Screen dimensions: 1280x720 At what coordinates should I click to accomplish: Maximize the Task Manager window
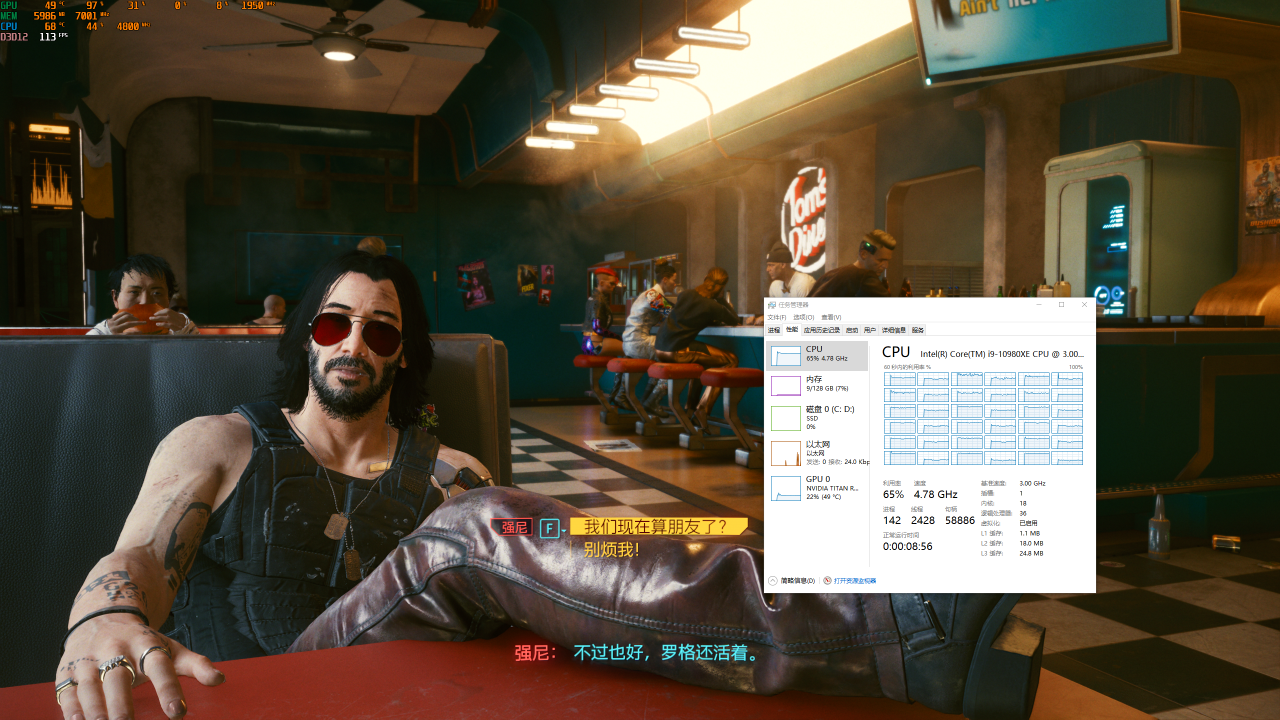pos(1061,304)
